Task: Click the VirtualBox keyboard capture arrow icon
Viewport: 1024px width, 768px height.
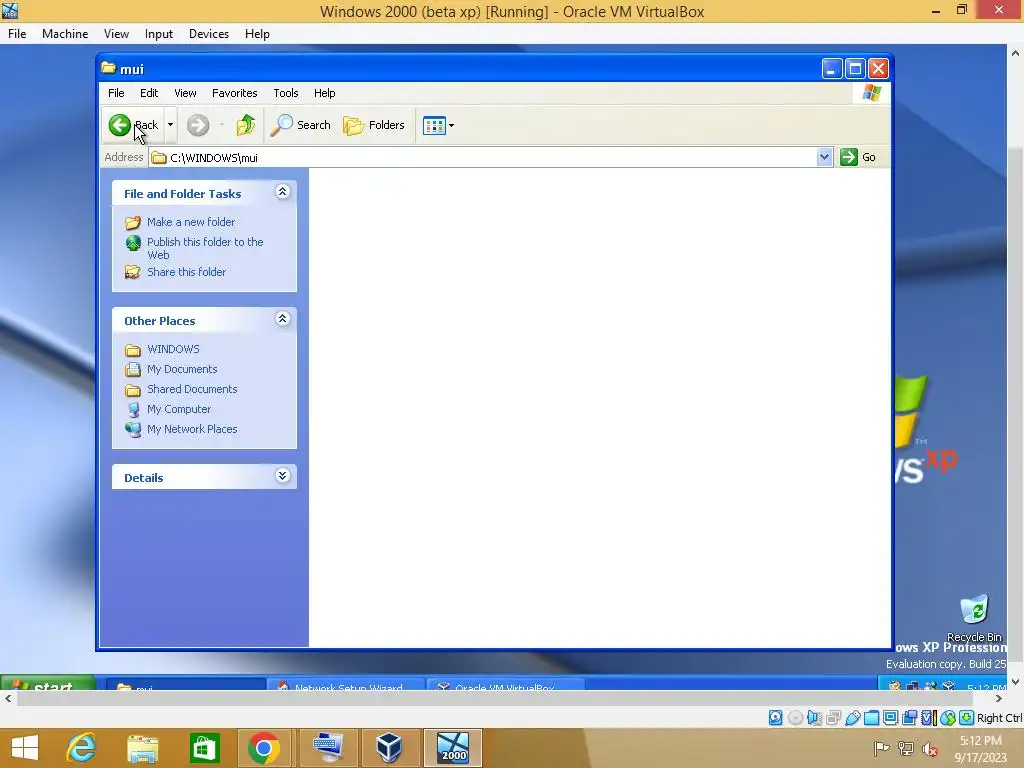Action: point(967,718)
